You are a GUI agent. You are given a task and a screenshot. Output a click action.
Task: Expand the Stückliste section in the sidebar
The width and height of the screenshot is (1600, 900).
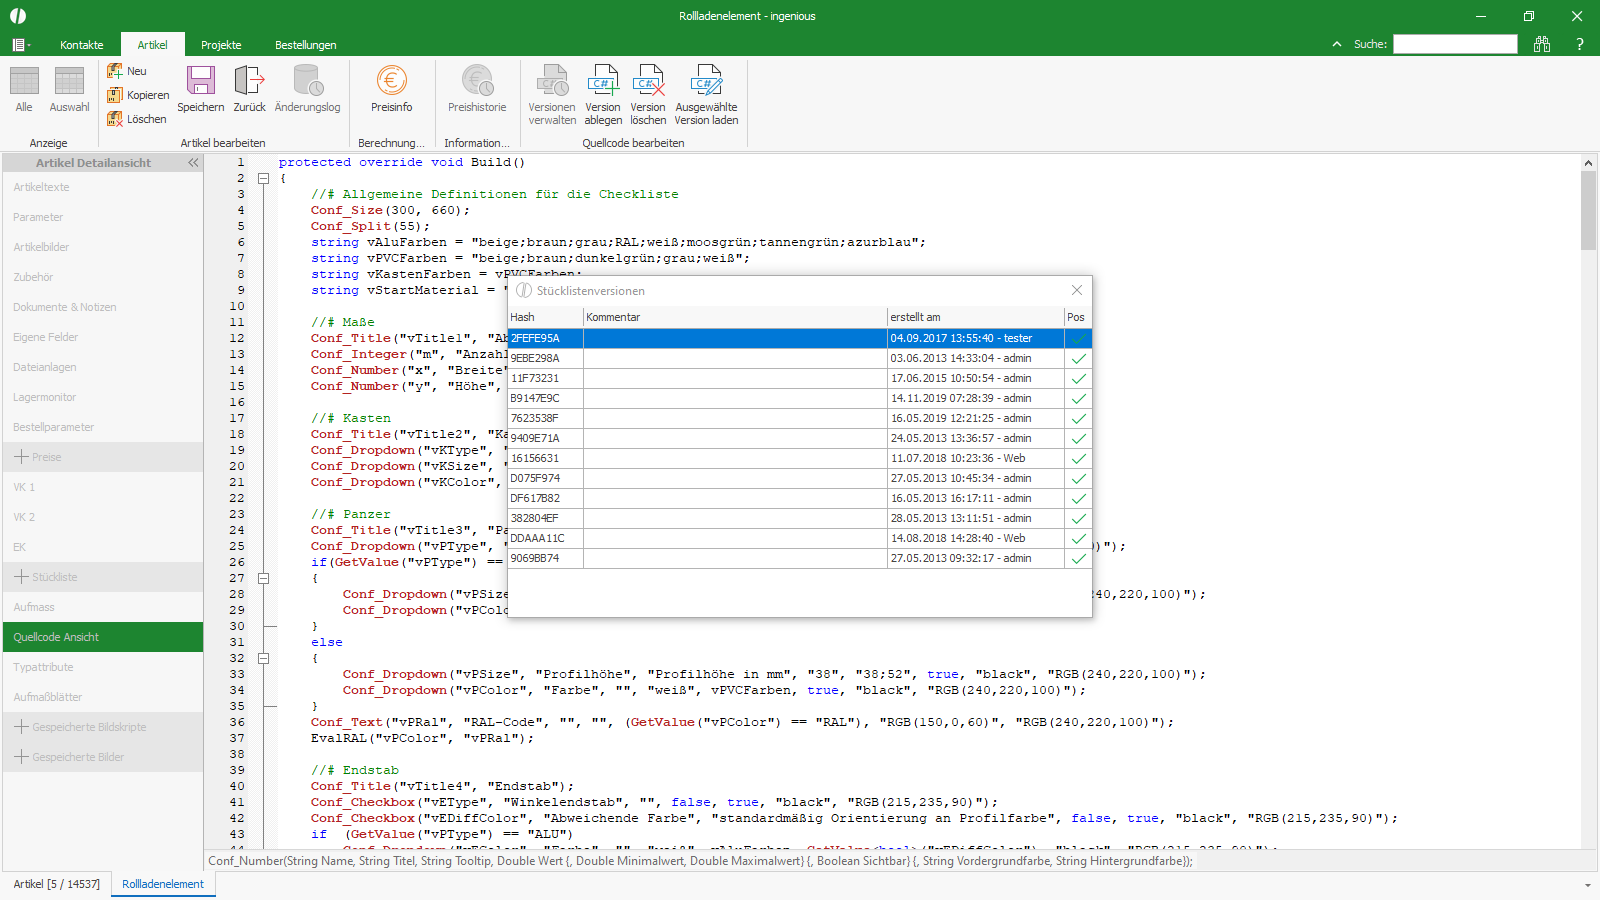[21, 577]
